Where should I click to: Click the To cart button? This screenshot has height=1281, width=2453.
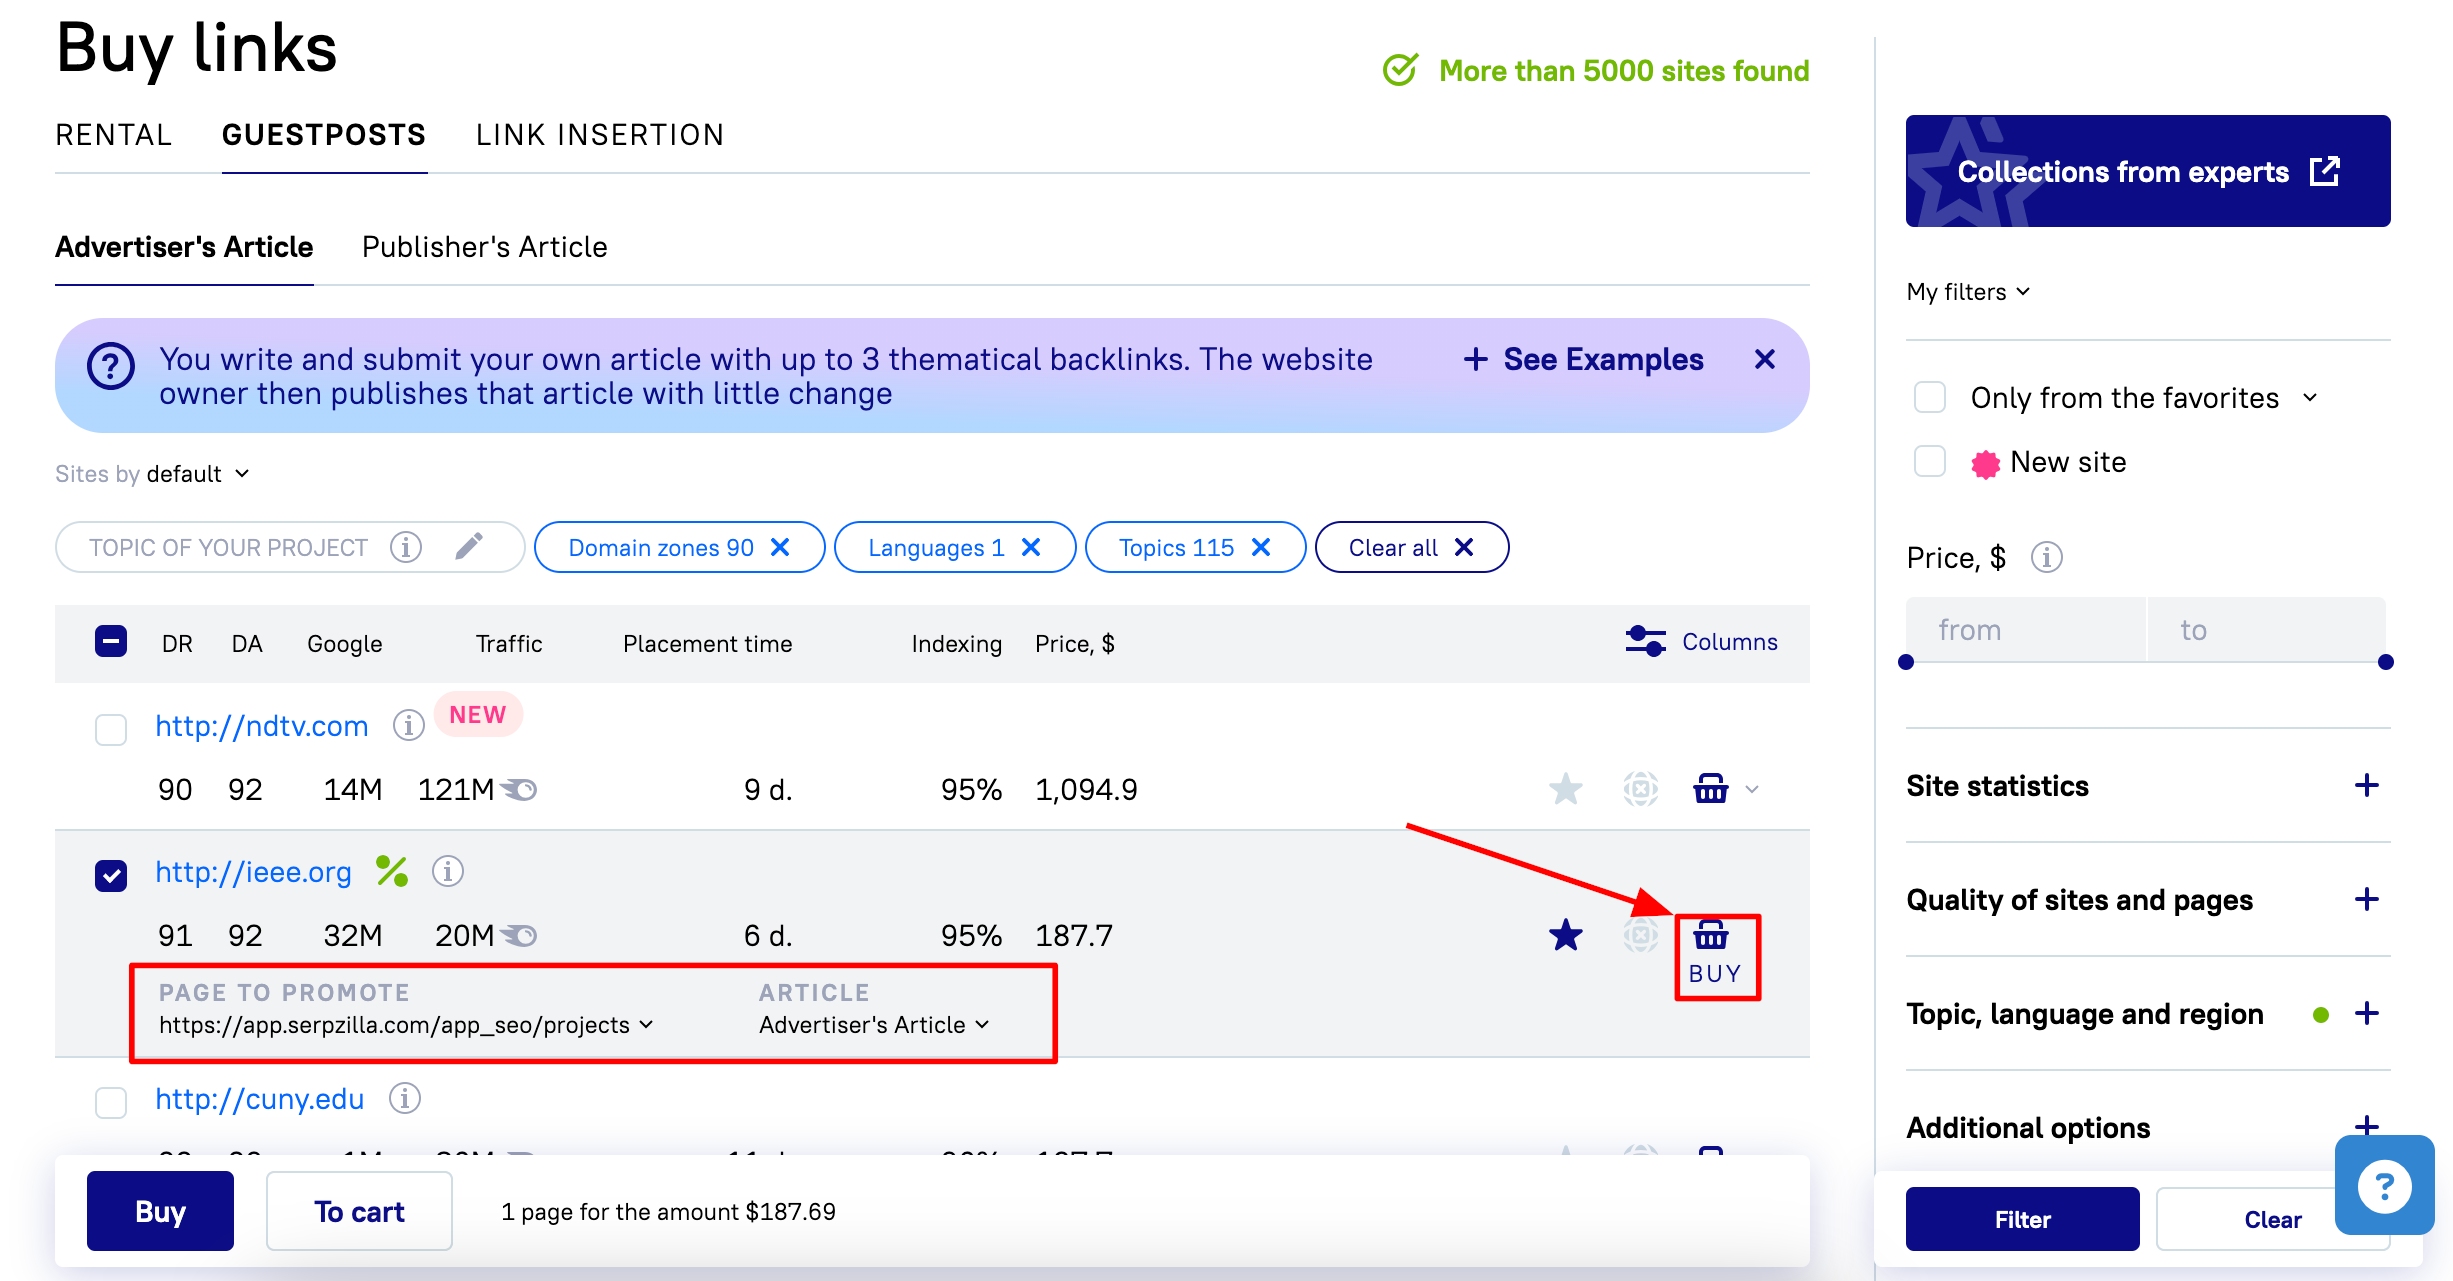[359, 1211]
